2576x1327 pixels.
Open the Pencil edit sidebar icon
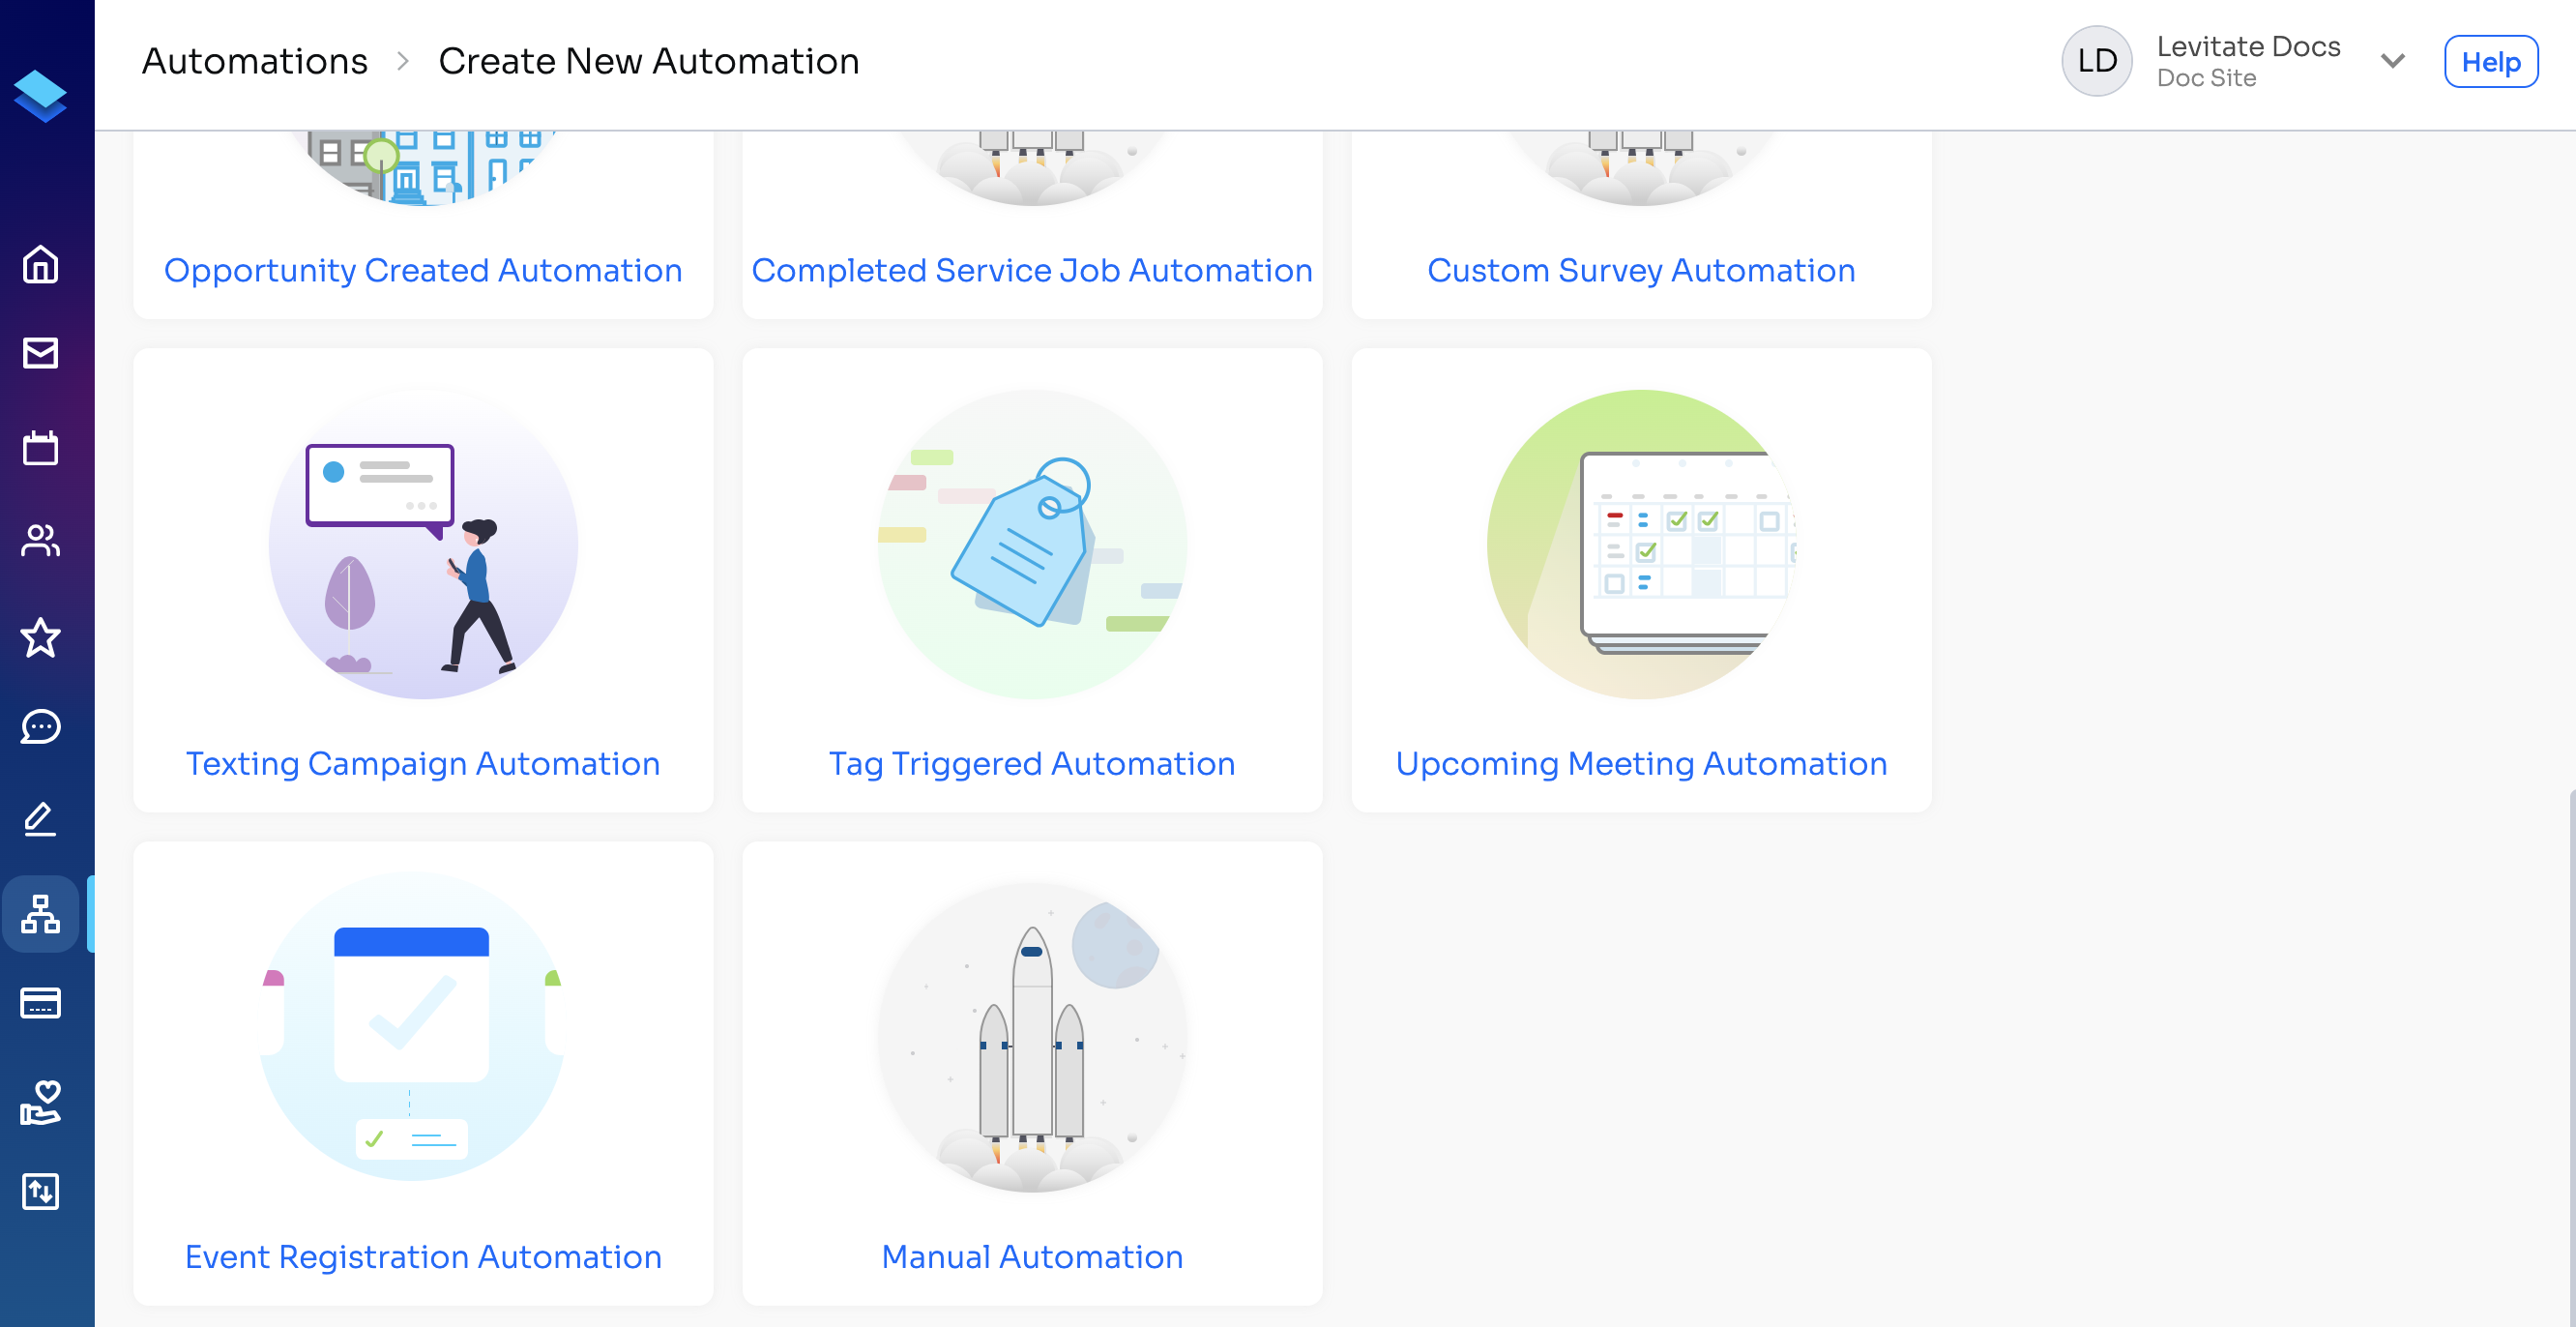click(40, 819)
